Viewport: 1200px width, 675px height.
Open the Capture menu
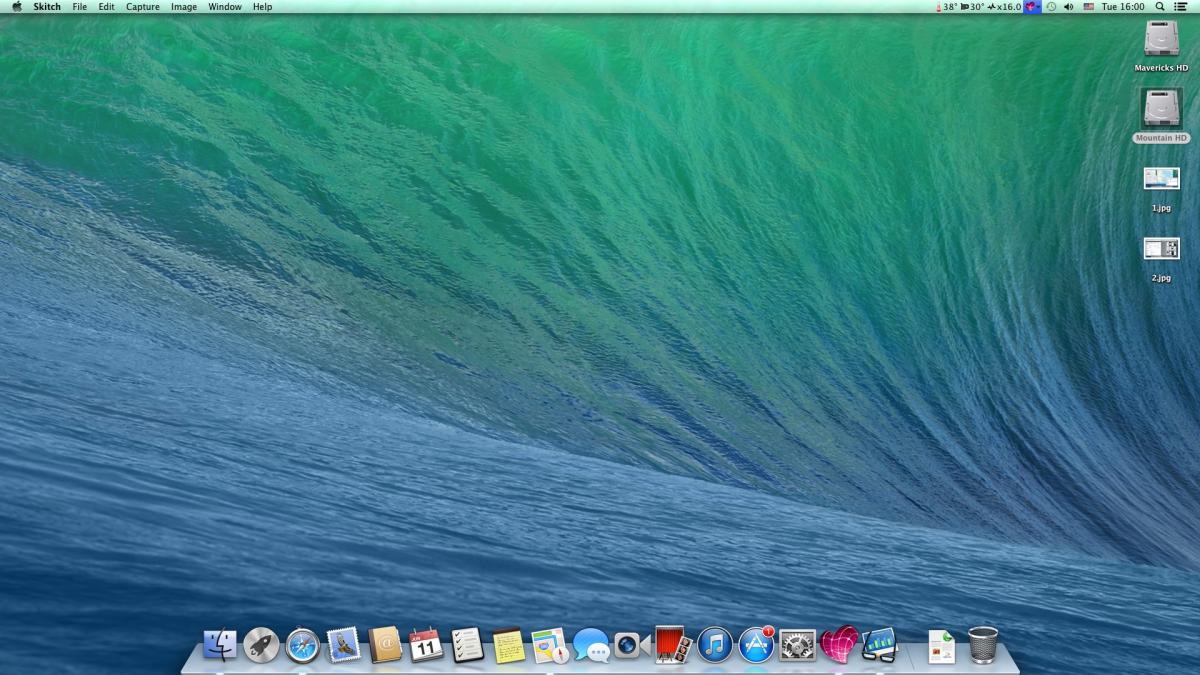[143, 7]
